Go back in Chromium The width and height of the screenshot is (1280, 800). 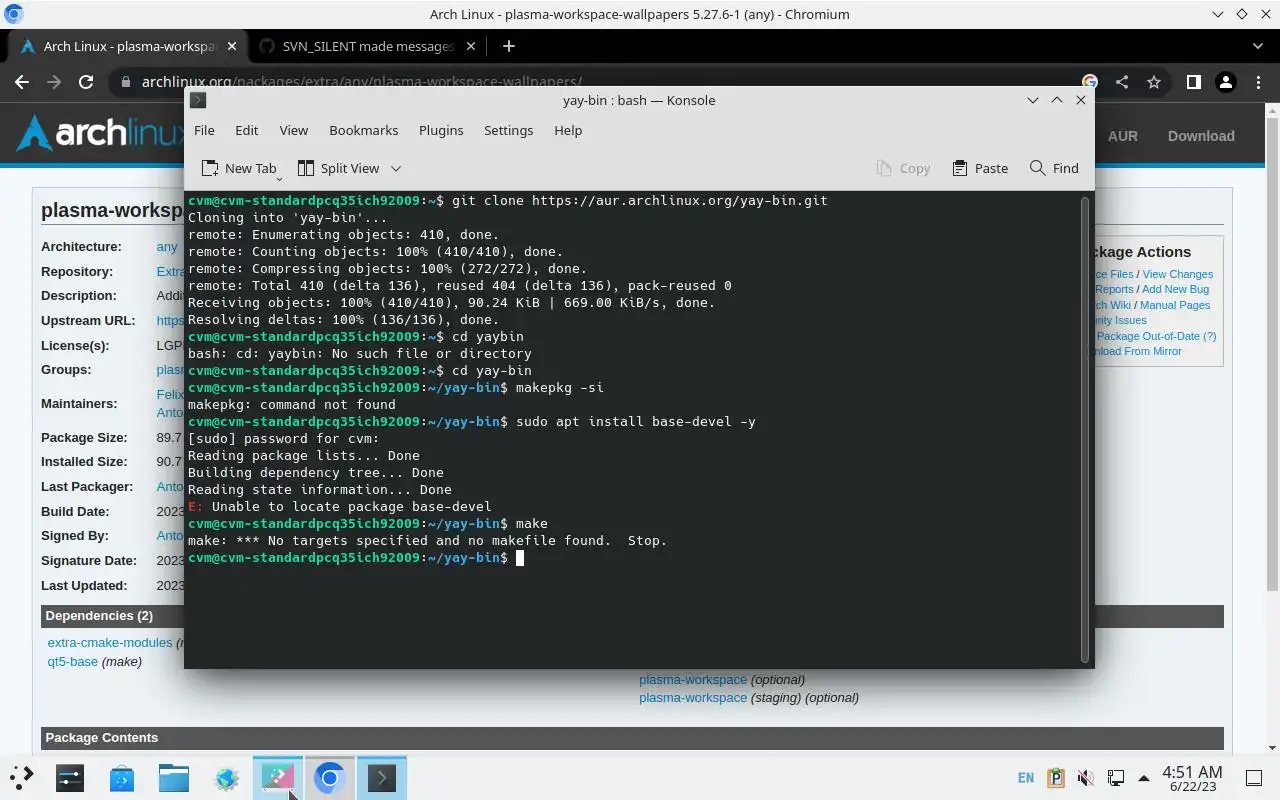(22, 82)
